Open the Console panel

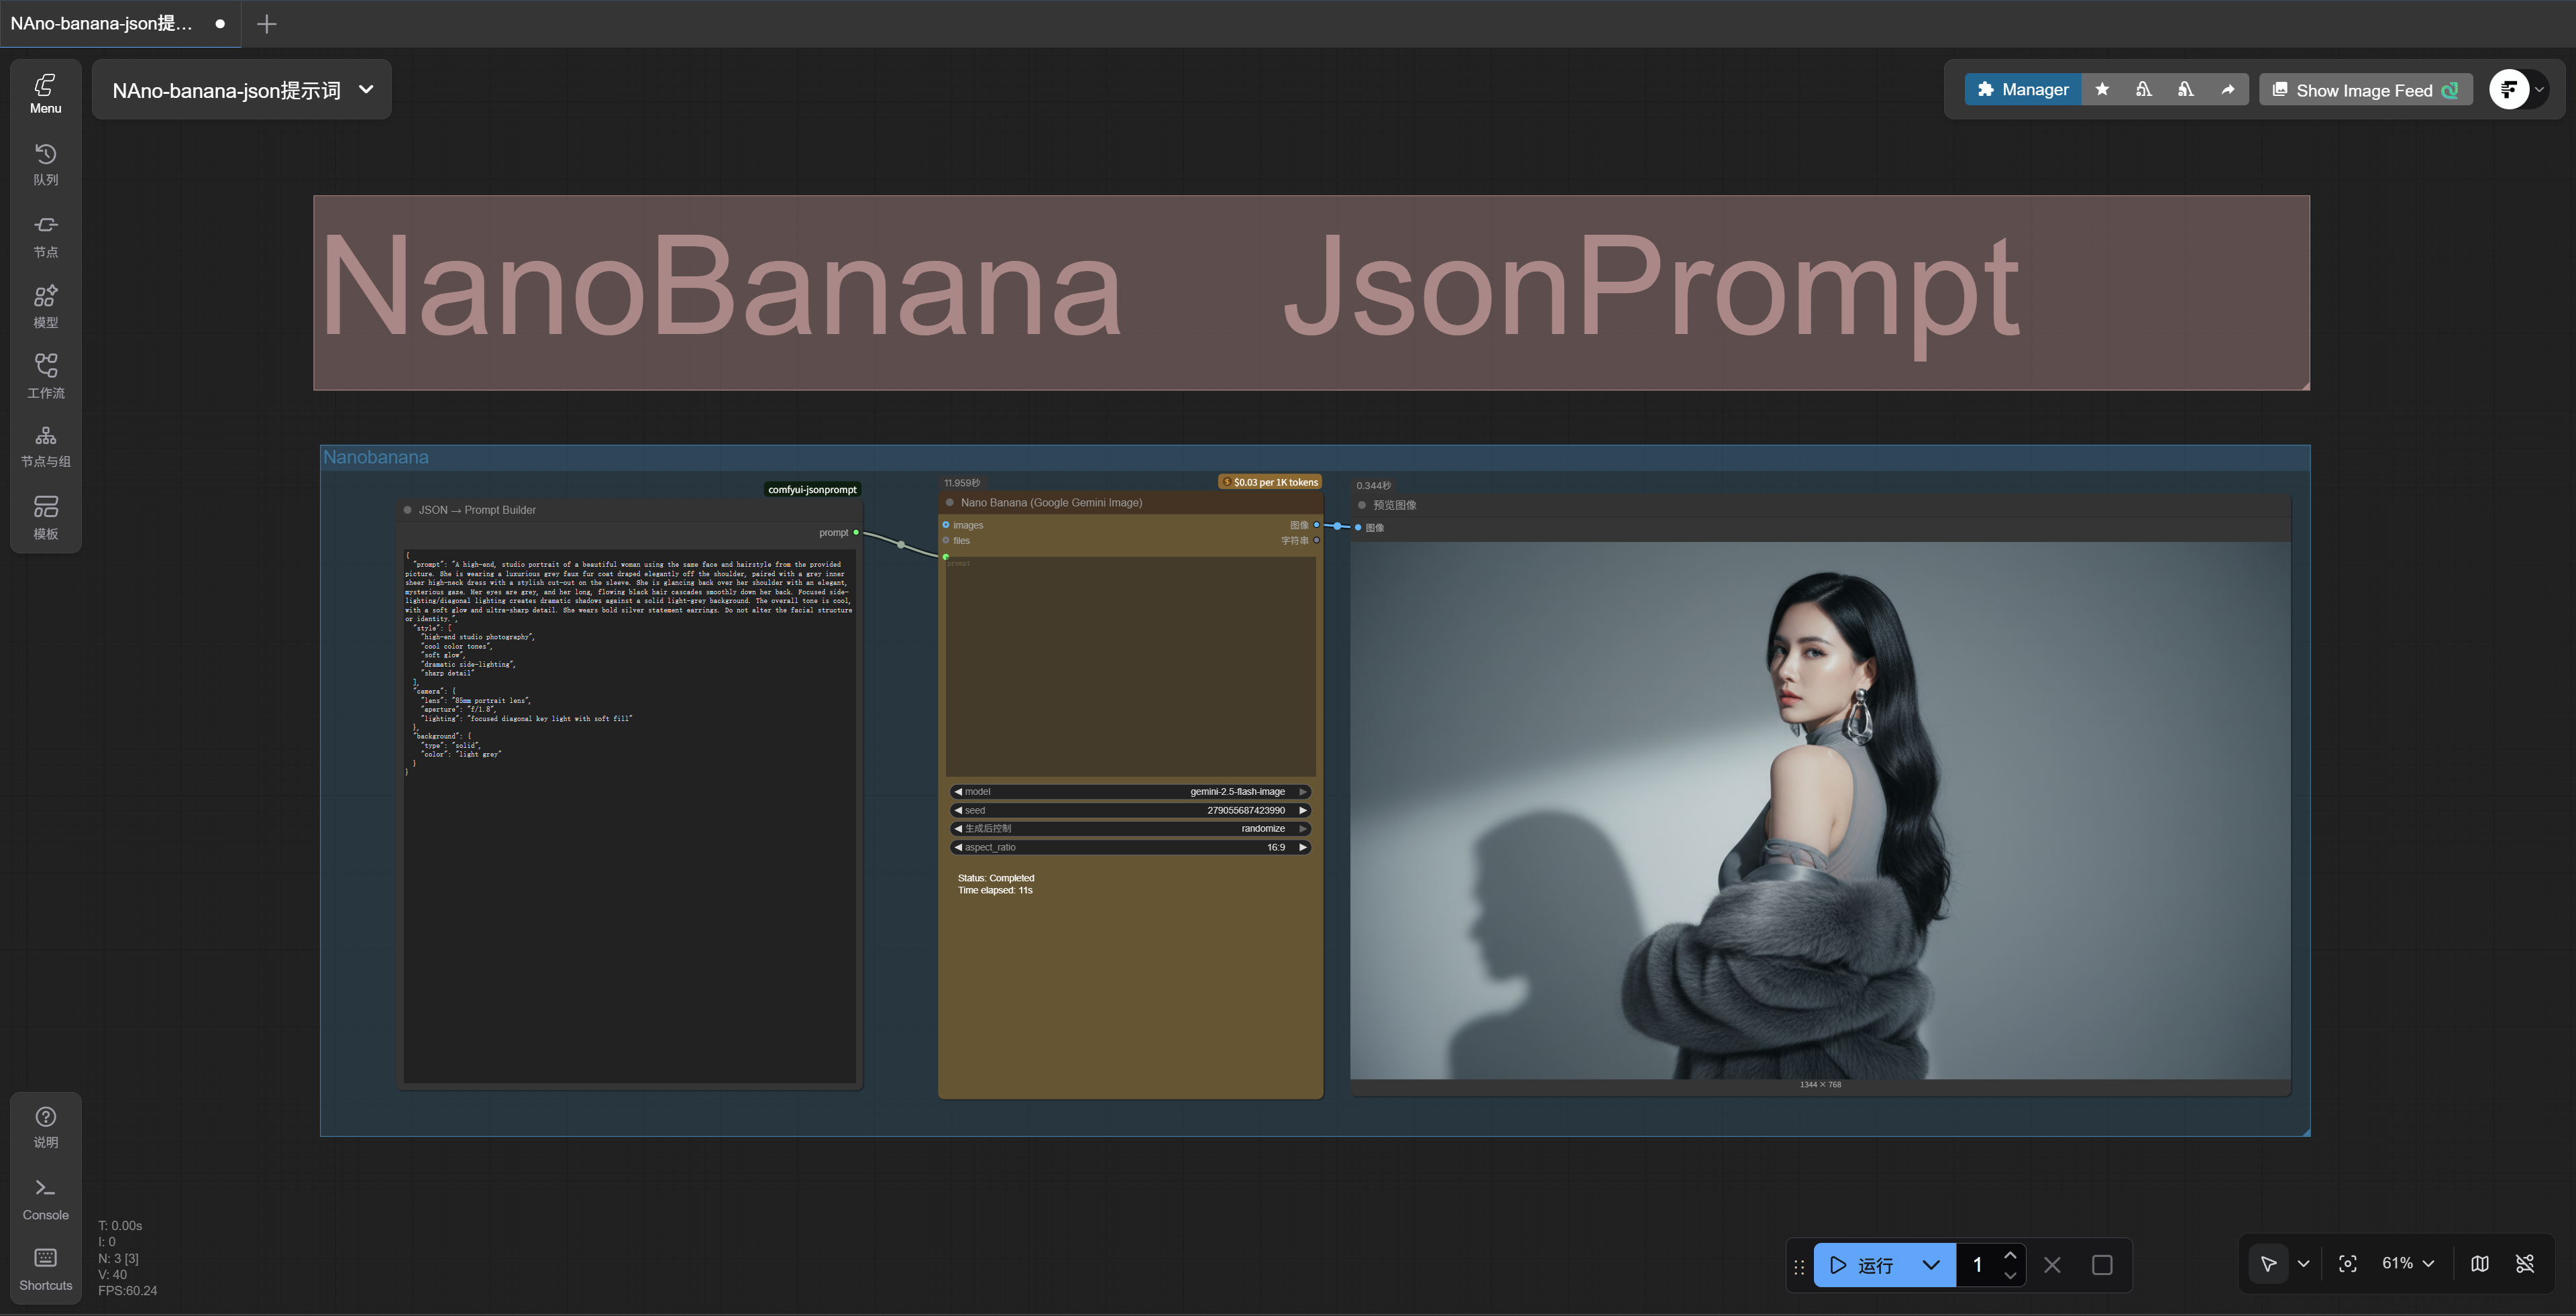pyautogui.click(x=45, y=1198)
